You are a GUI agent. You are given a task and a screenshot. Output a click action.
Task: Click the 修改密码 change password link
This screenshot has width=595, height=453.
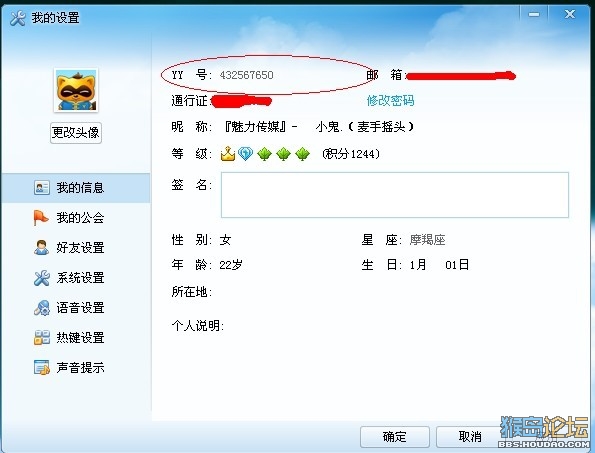click(390, 101)
